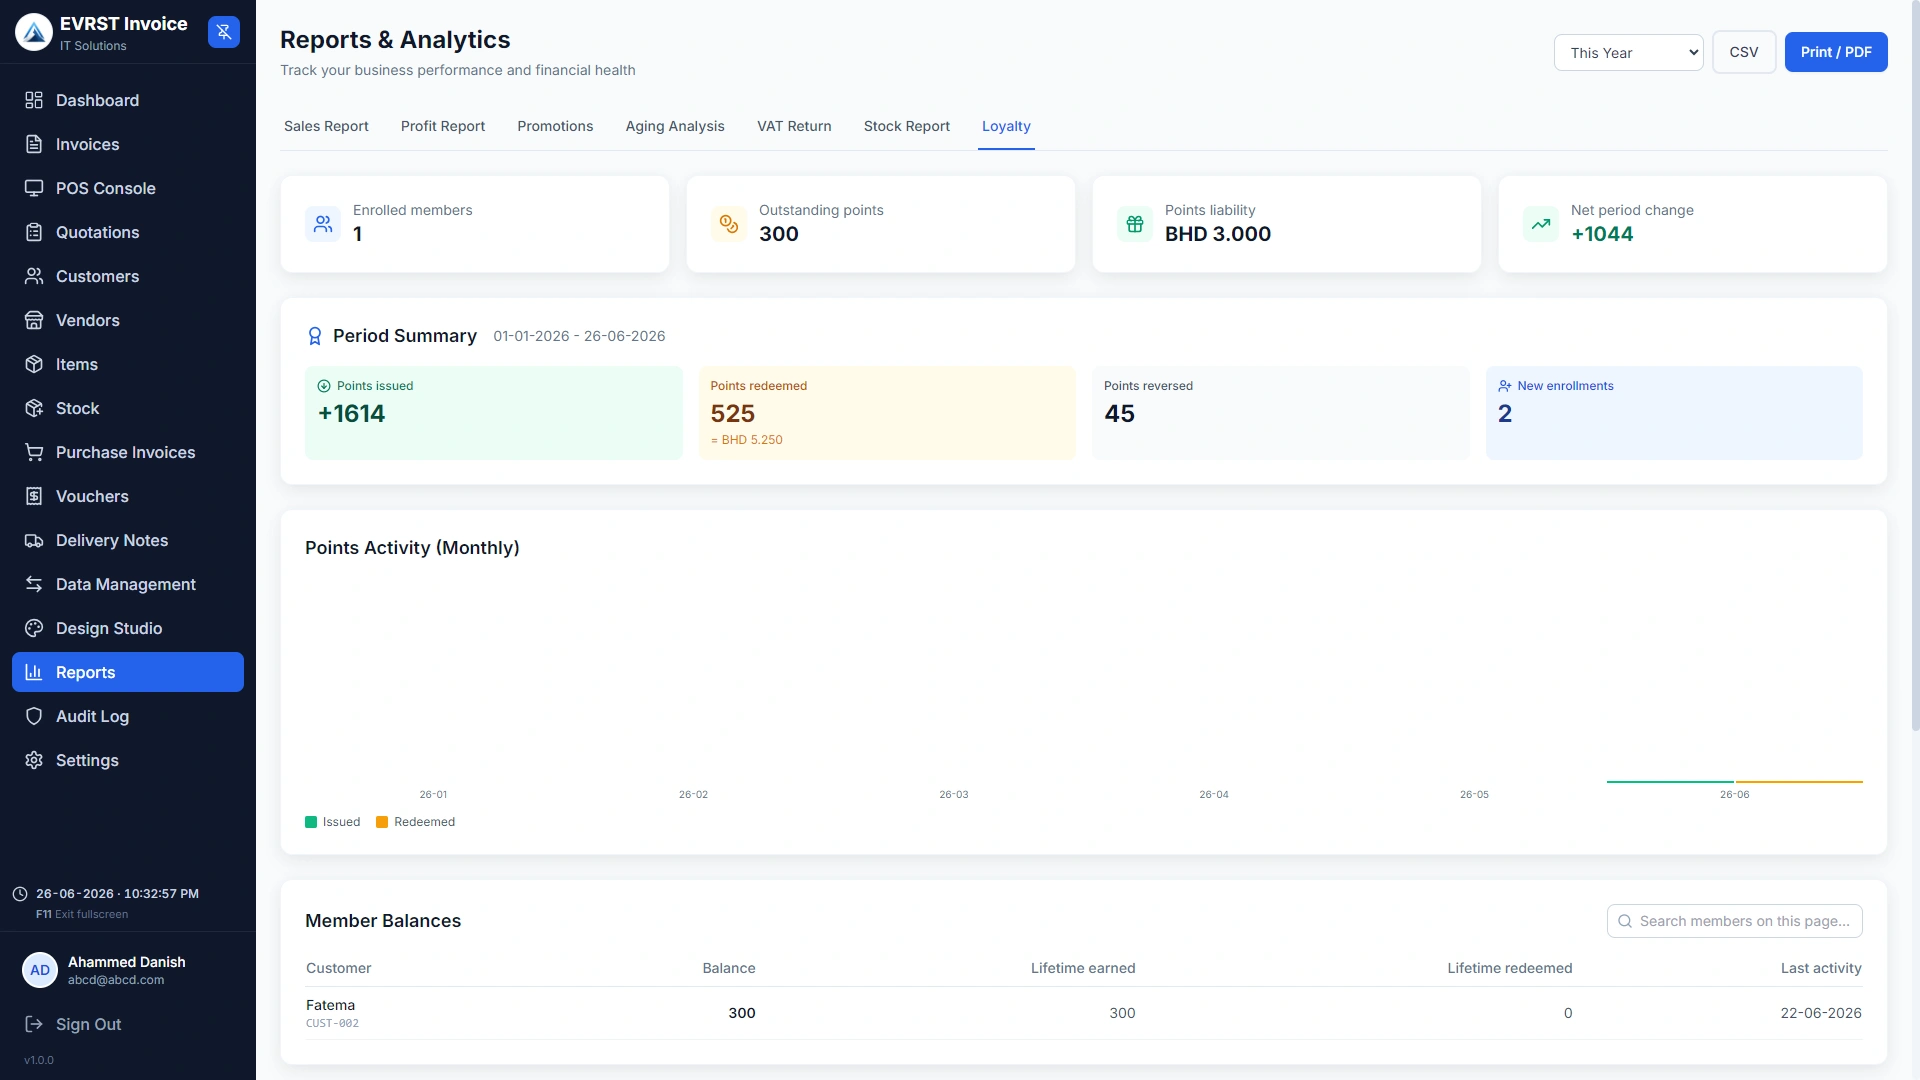Open the Vendors section
Screen dimensions: 1920x1080
[128, 320]
